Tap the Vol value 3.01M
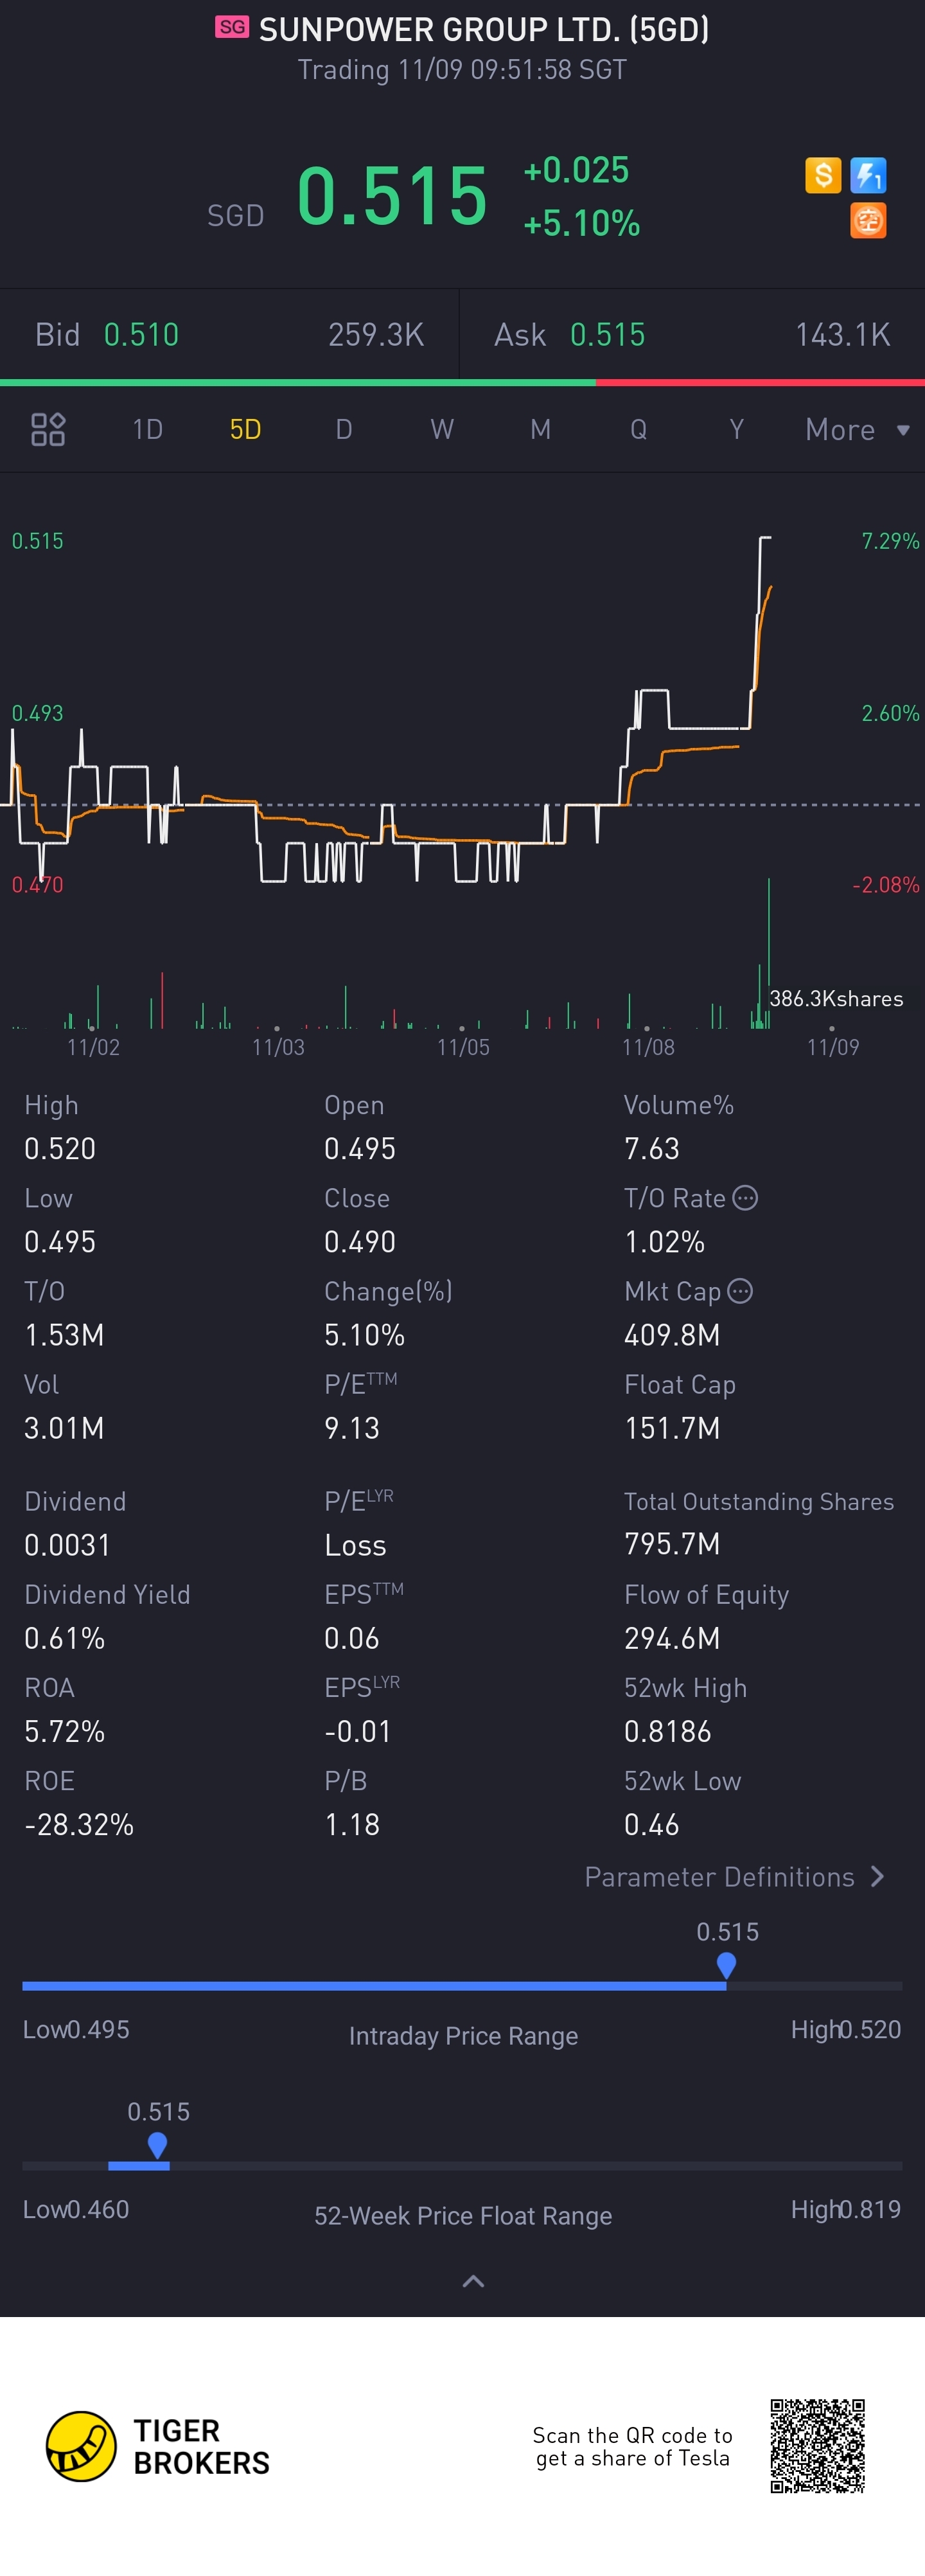The height and width of the screenshot is (2576, 925). 64,1427
